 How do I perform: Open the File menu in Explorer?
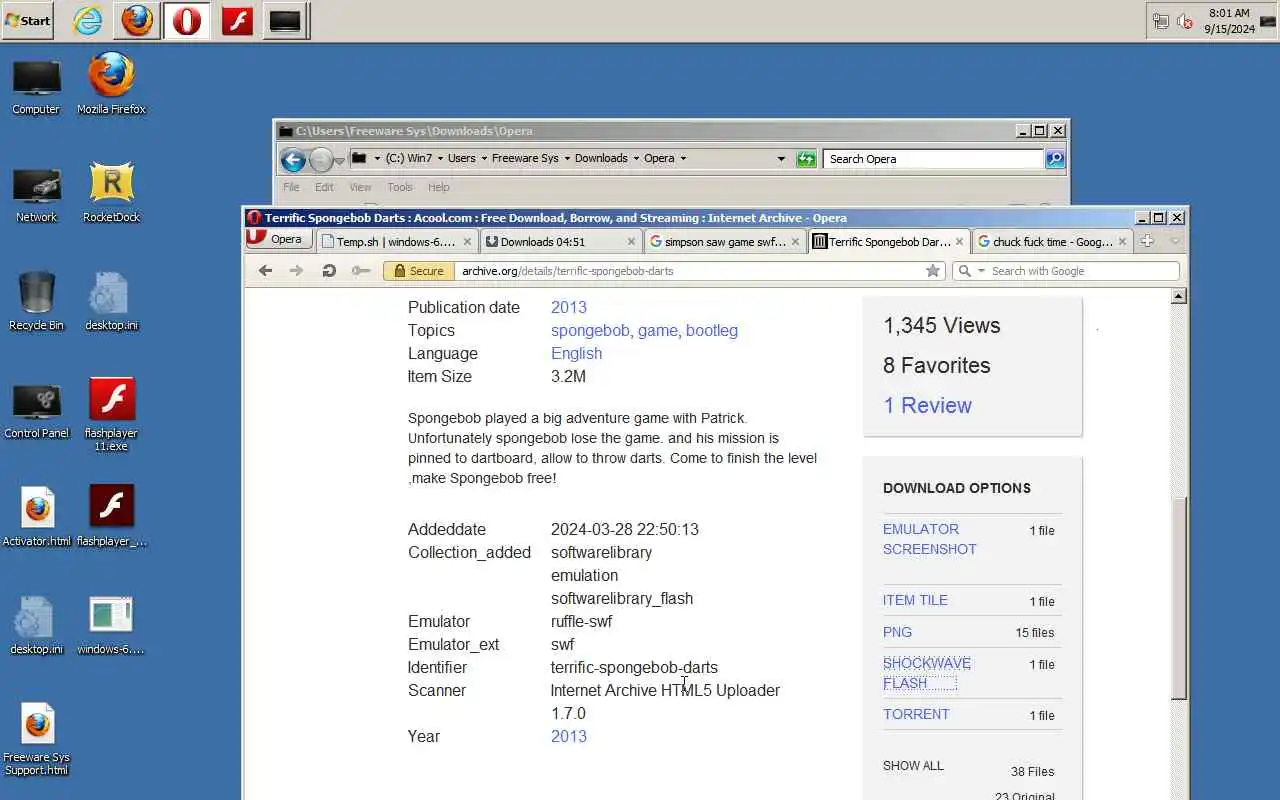(x=291, y=187)
